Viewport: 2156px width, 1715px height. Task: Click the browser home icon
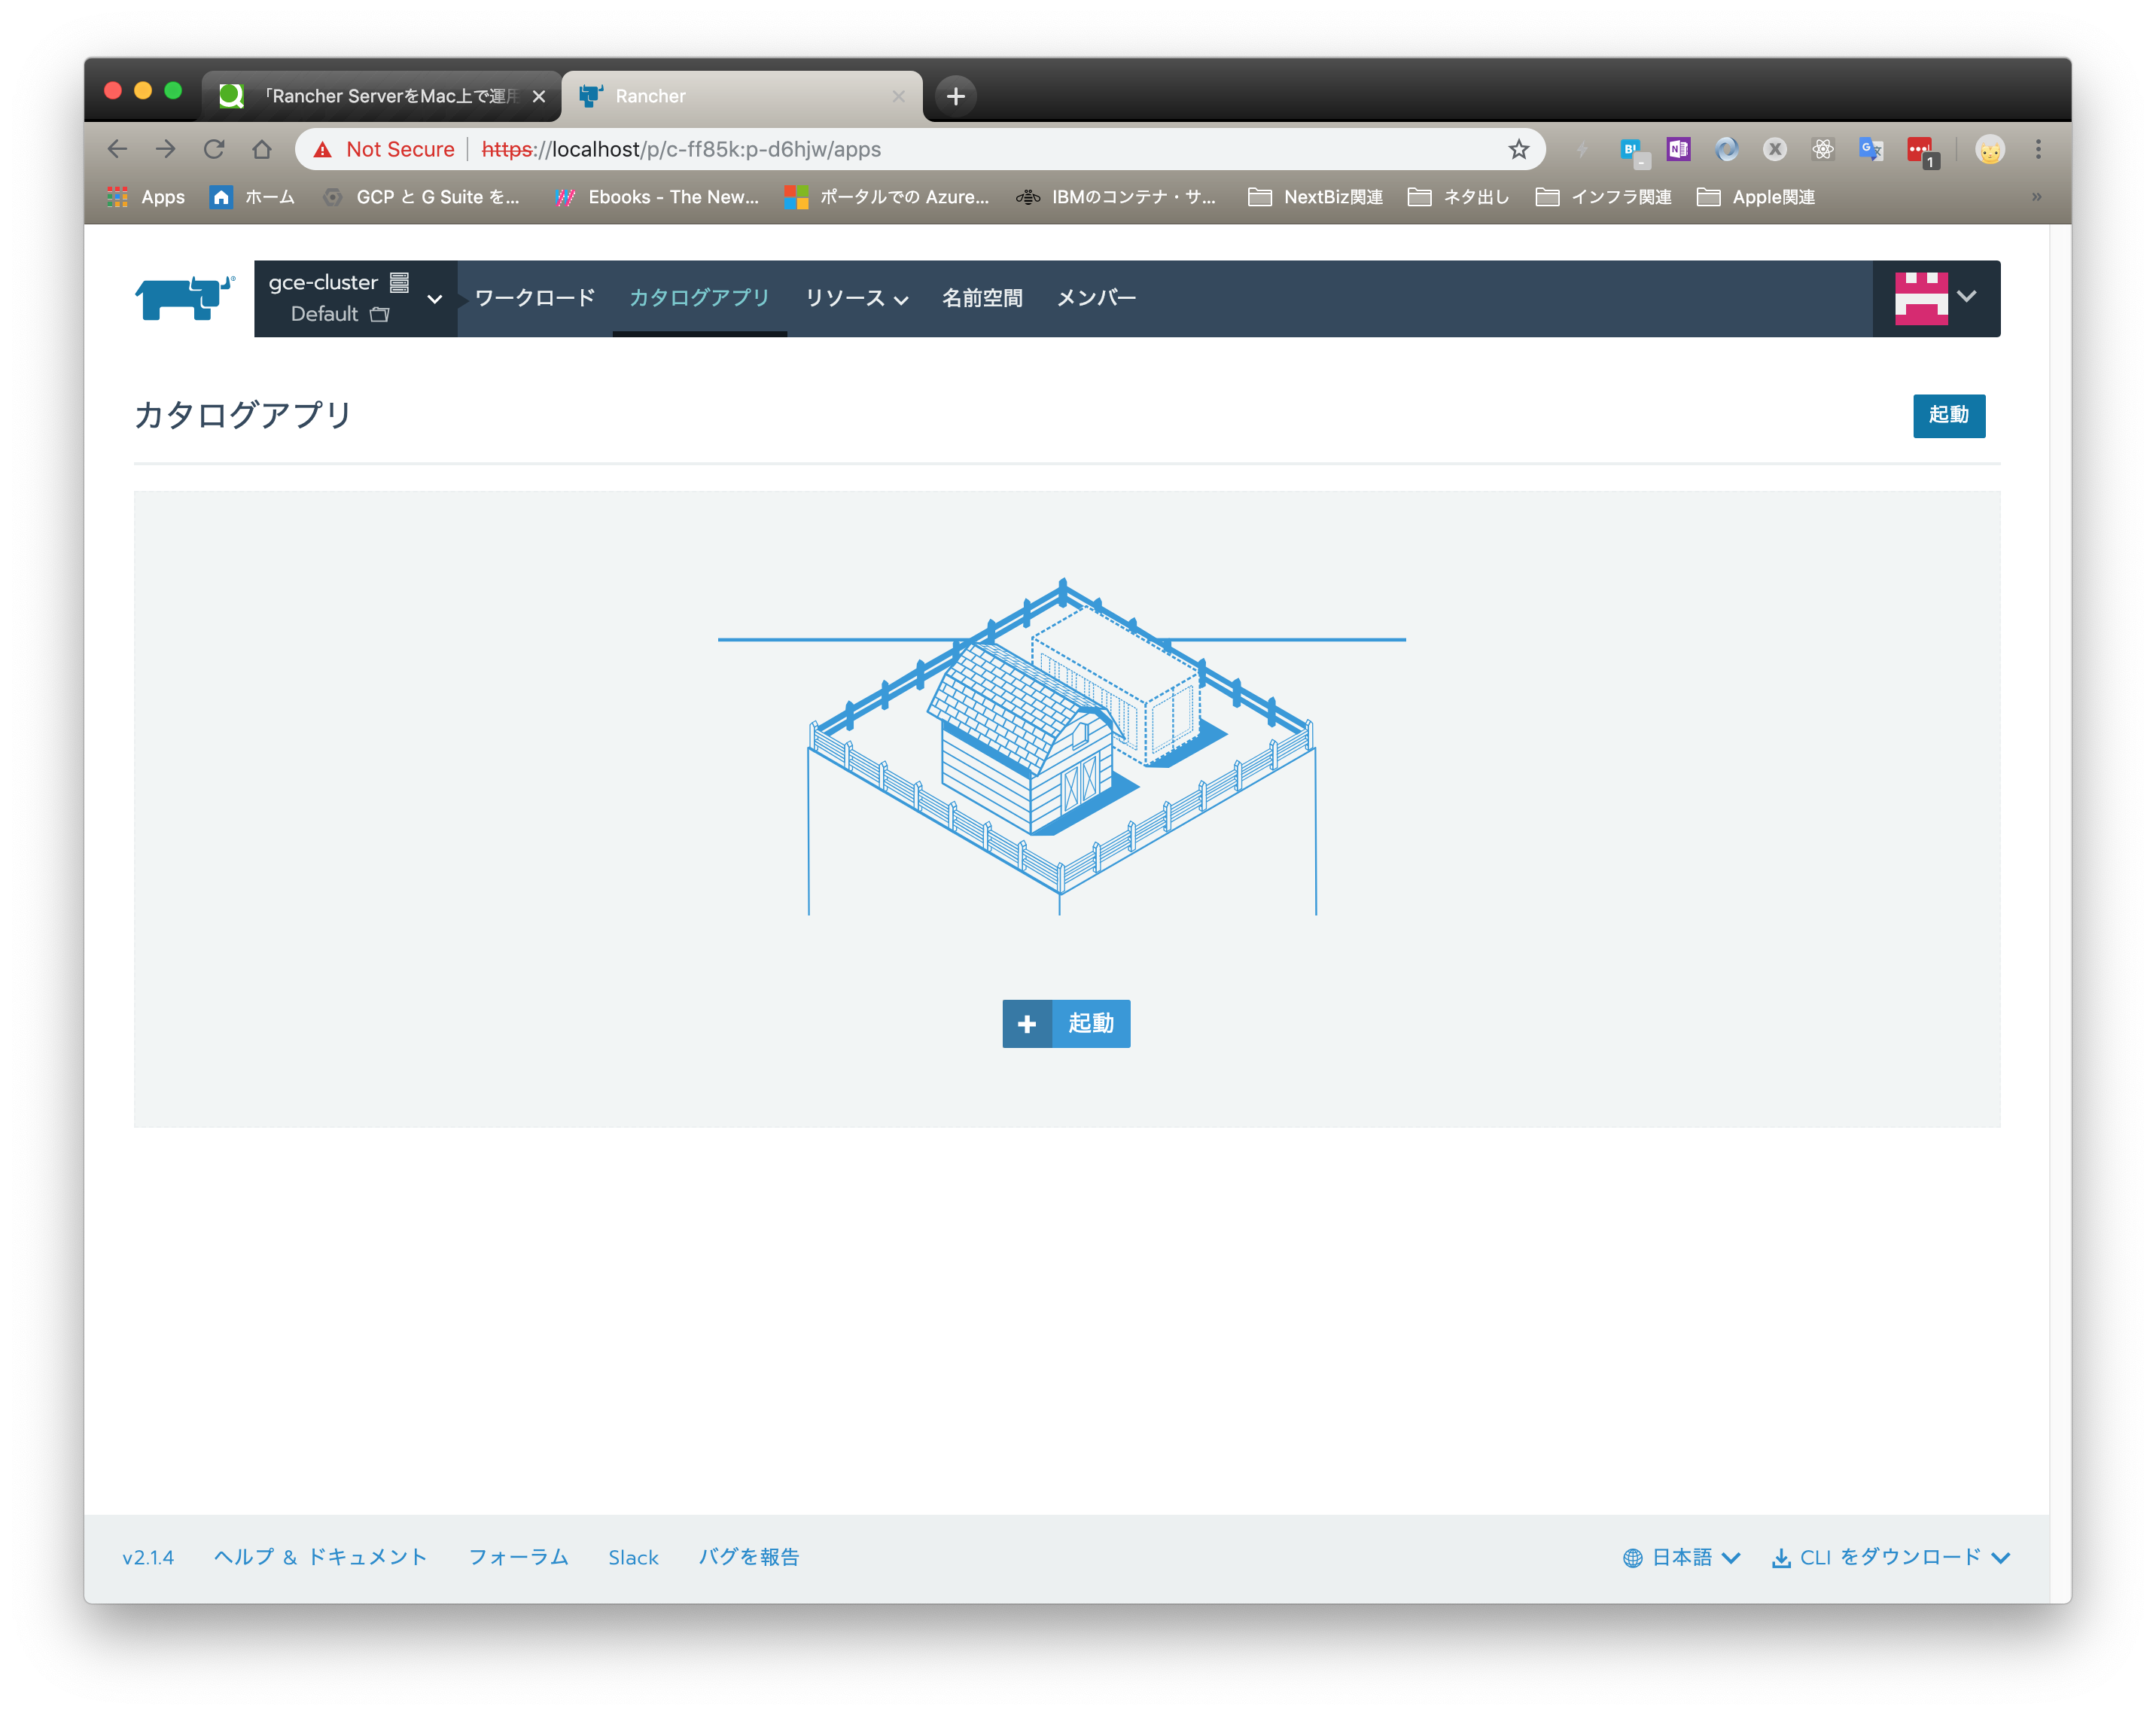[262, 149]
